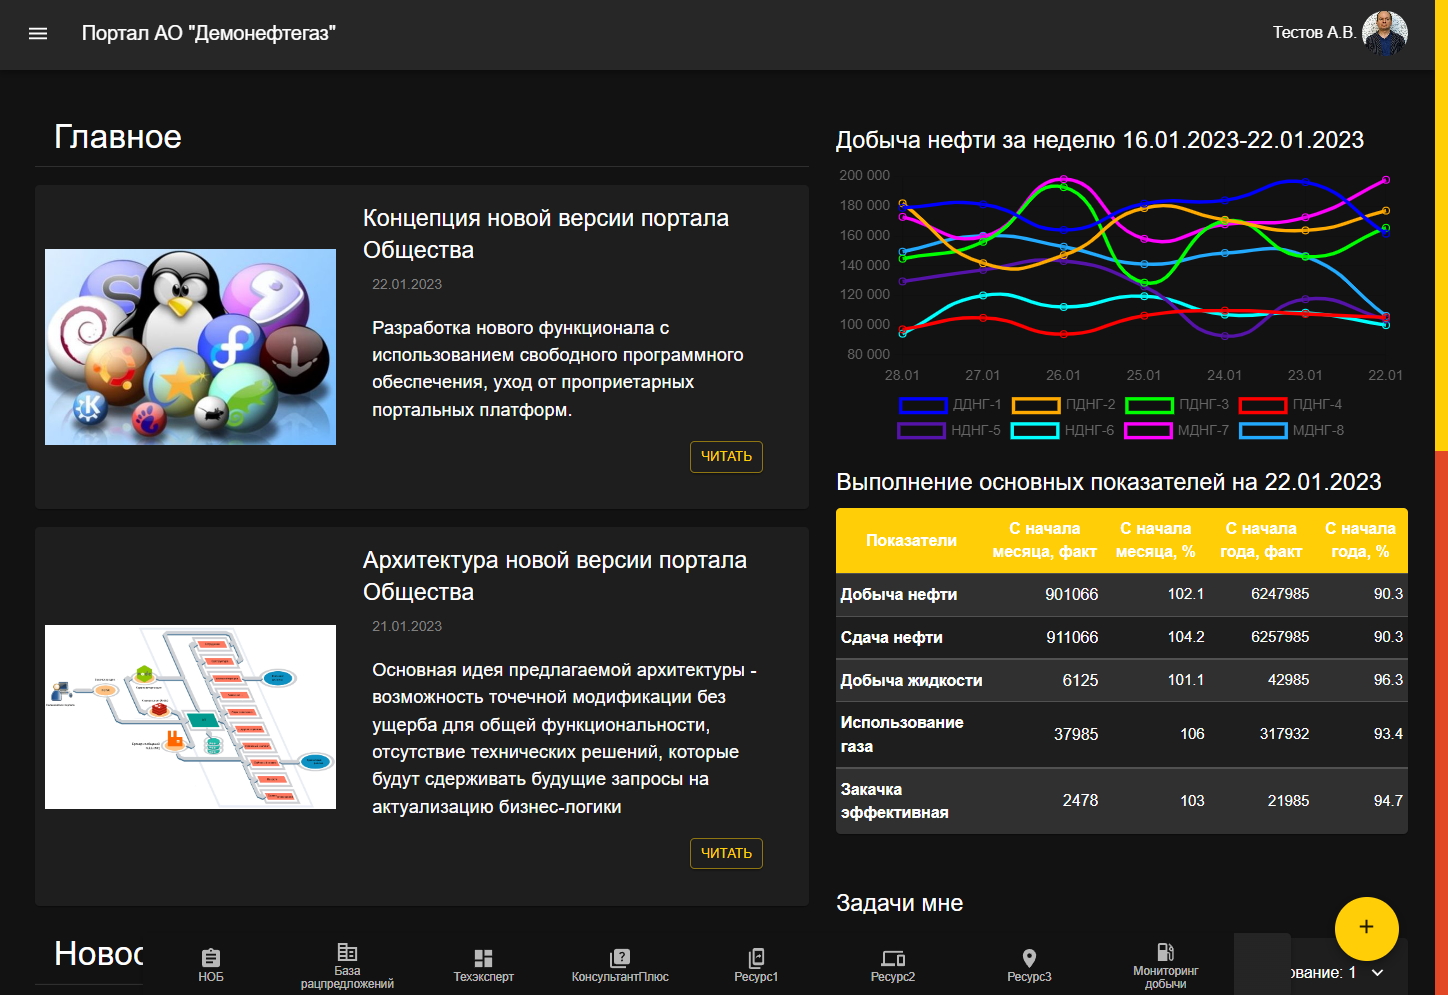
Task: Open Тестов А.В. user profile avatar
Action: tap(1385, 33)
